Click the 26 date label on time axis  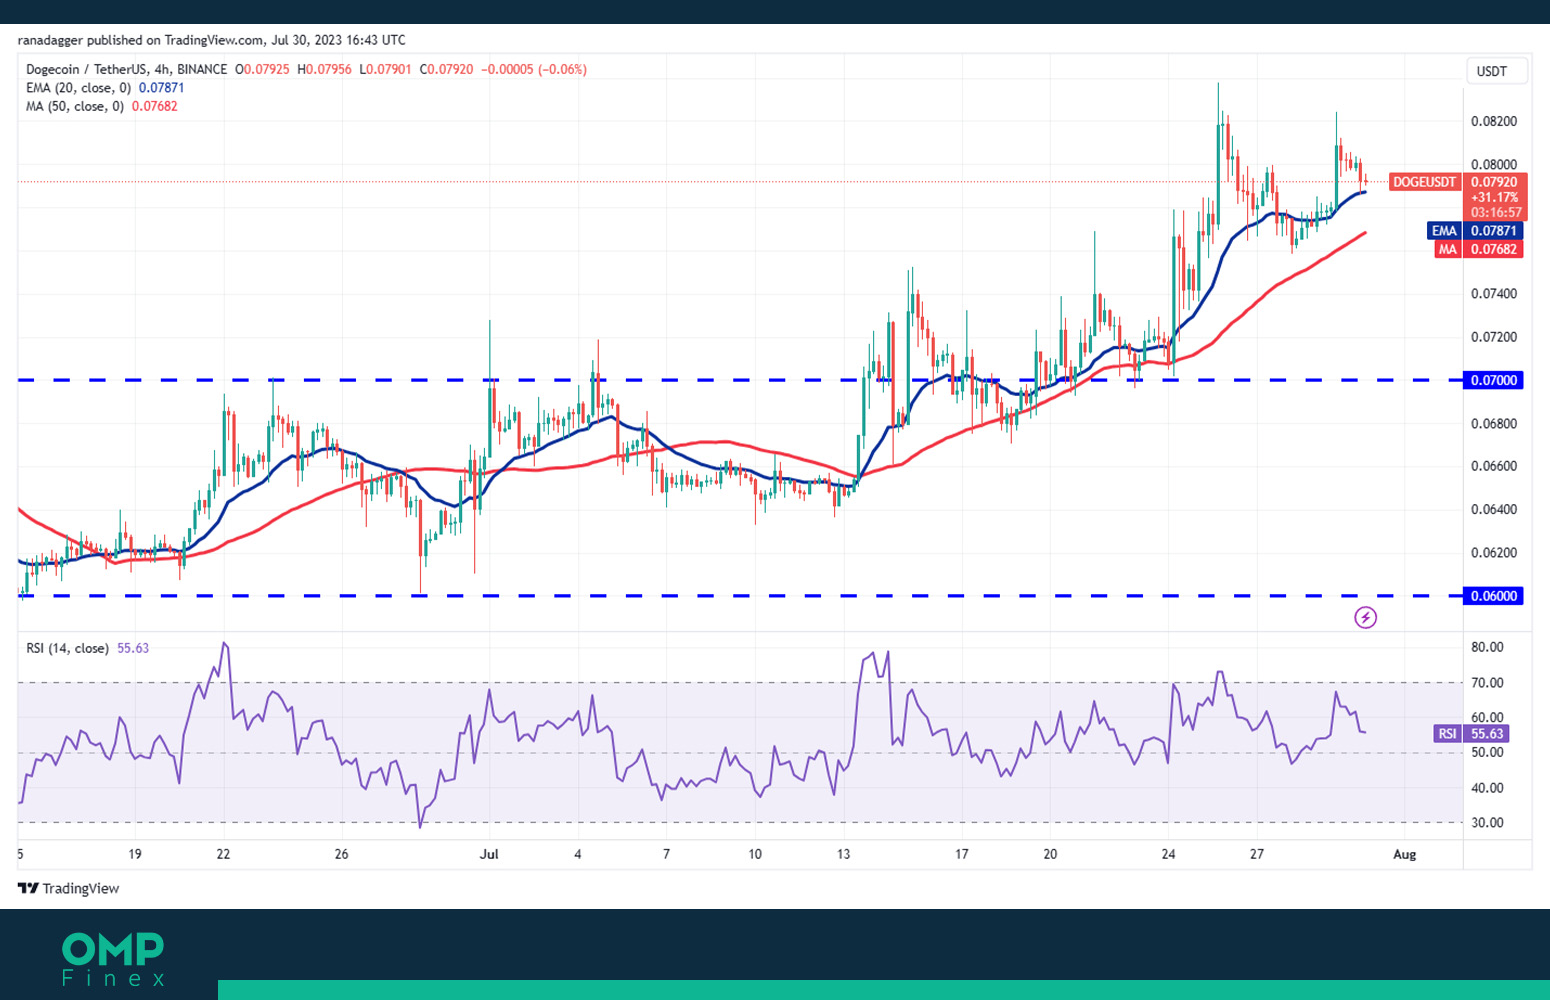(x=341, y=854)
